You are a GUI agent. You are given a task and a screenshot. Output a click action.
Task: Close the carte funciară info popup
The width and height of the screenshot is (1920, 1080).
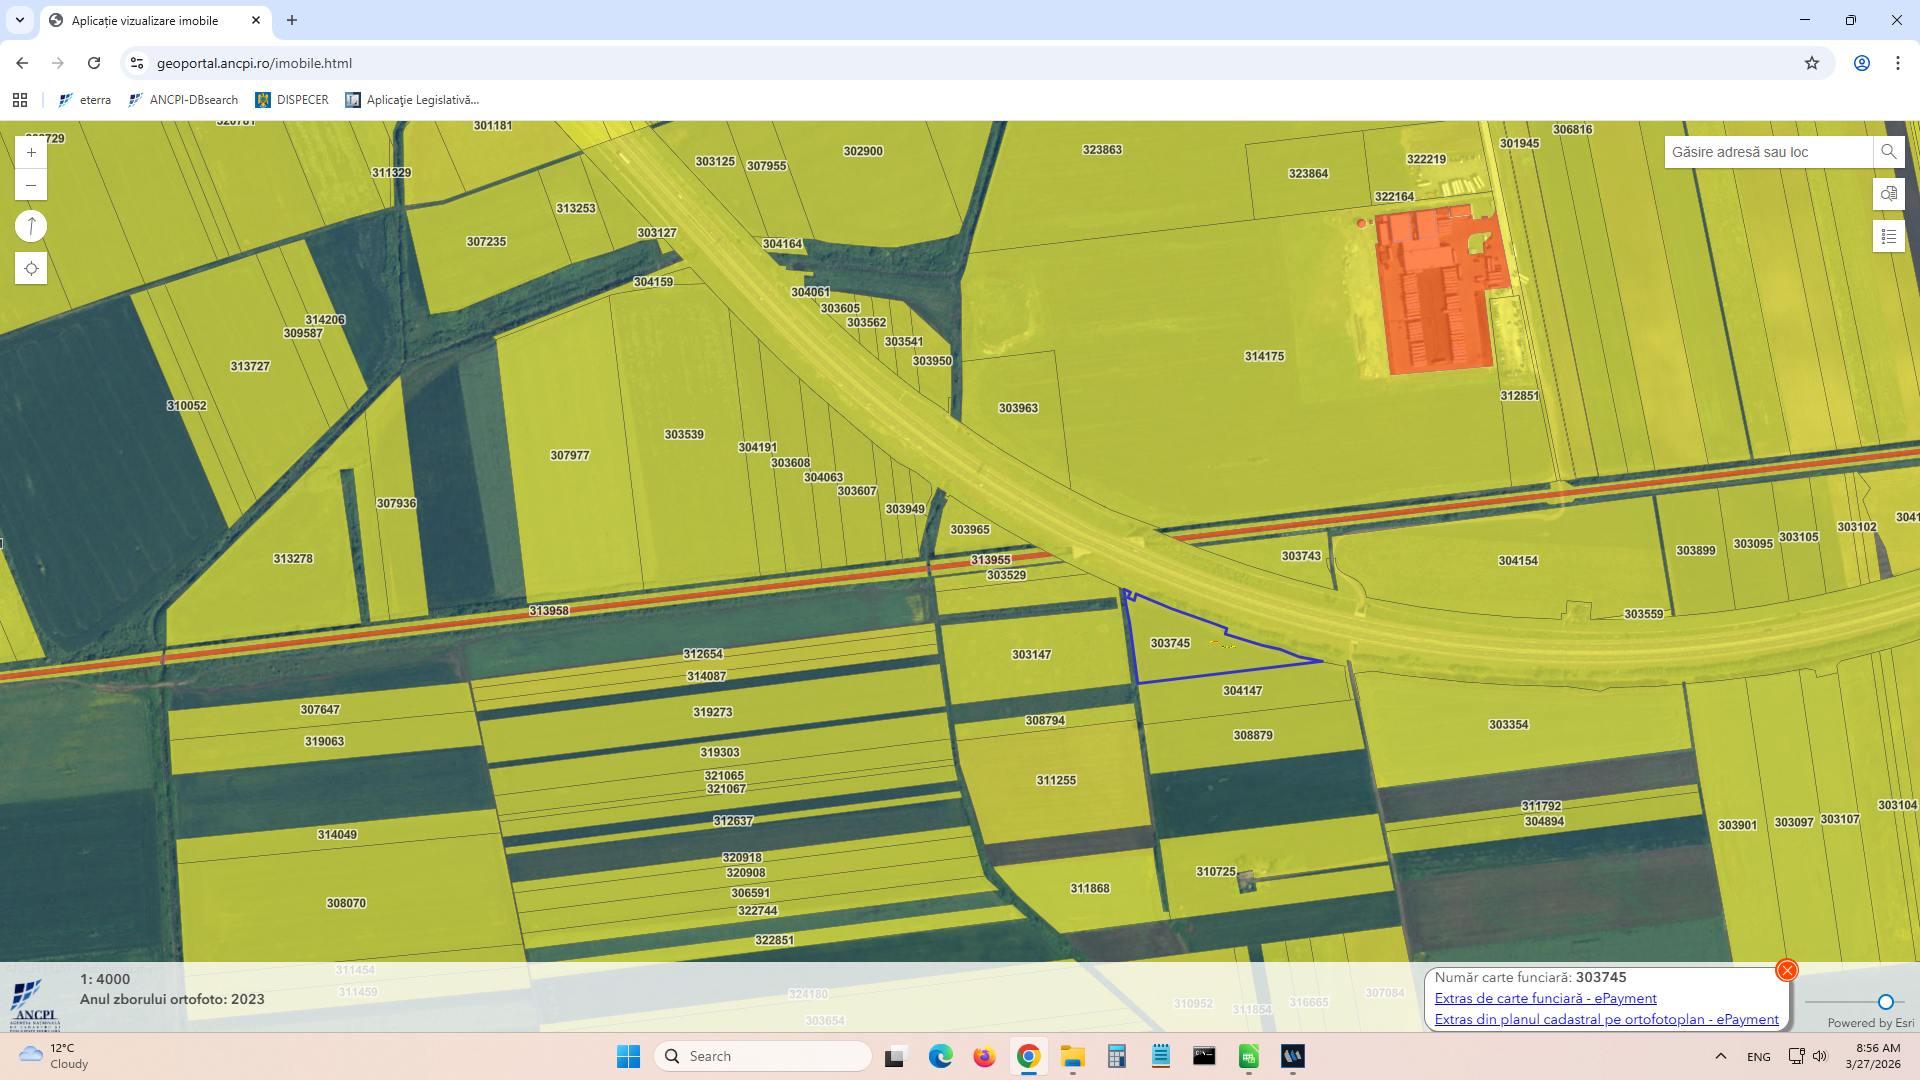coord(1786,970)
